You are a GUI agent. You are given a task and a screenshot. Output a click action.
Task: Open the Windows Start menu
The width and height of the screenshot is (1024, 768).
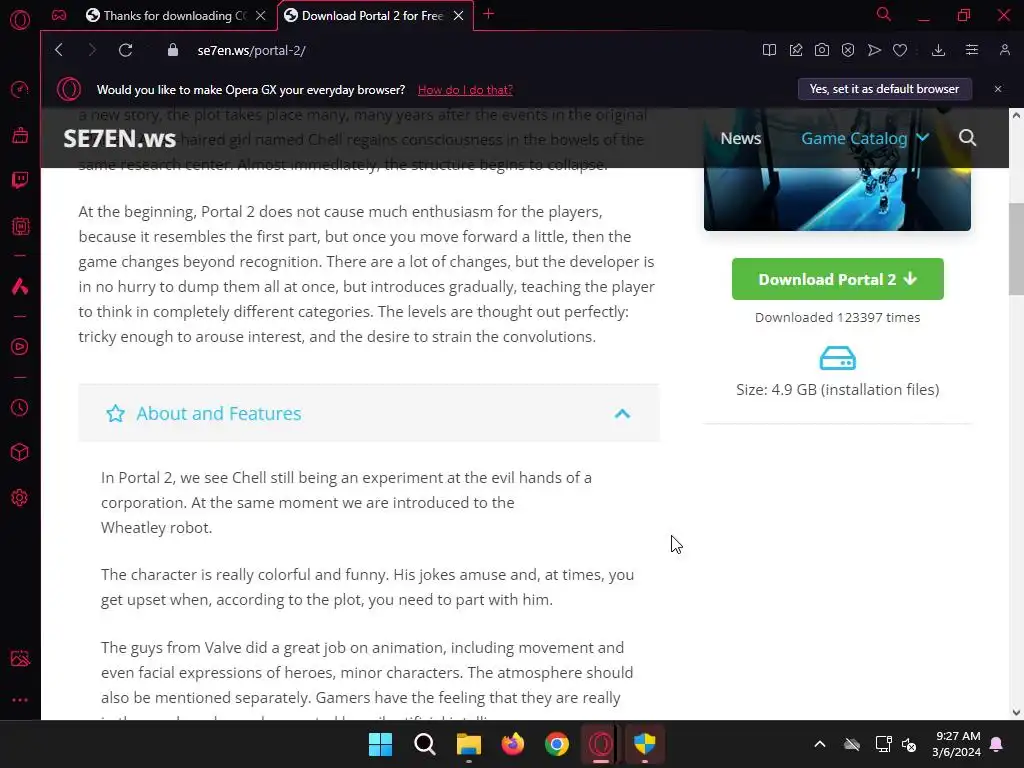click(380, 744)
